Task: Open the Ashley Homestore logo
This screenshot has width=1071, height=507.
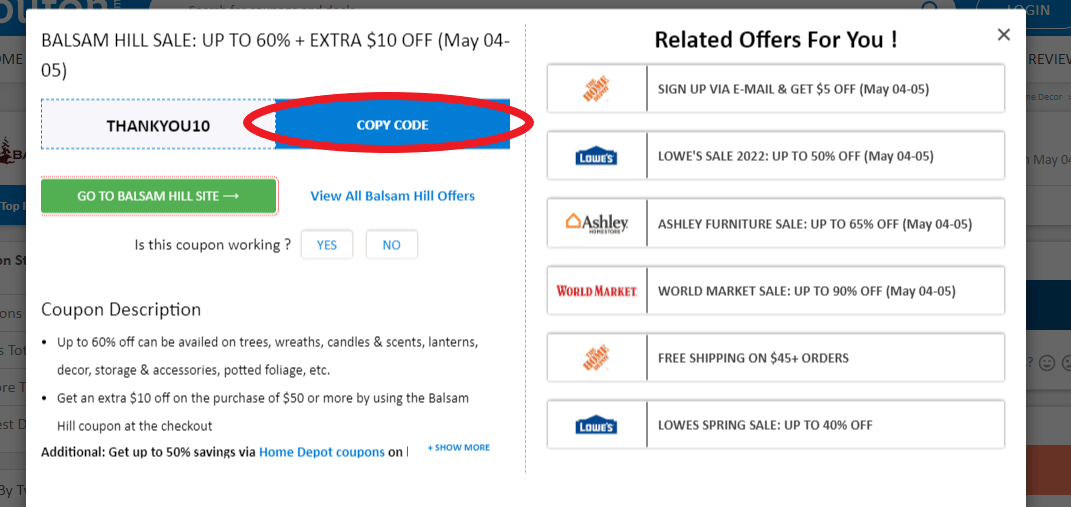Action: [597, 223]
